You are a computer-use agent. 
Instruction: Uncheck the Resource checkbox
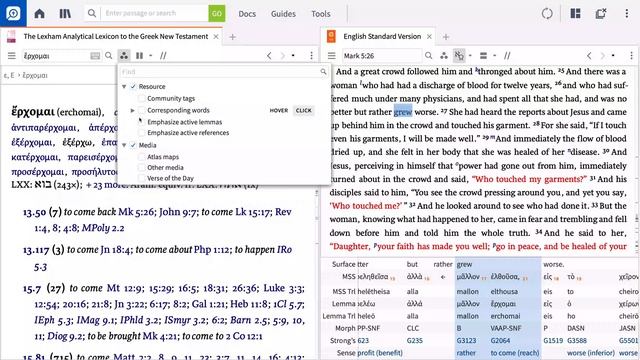point(133,87)
